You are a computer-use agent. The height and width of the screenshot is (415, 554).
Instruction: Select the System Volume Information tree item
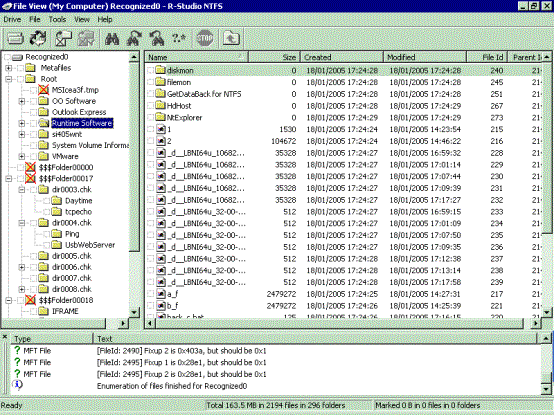point(90,145)
